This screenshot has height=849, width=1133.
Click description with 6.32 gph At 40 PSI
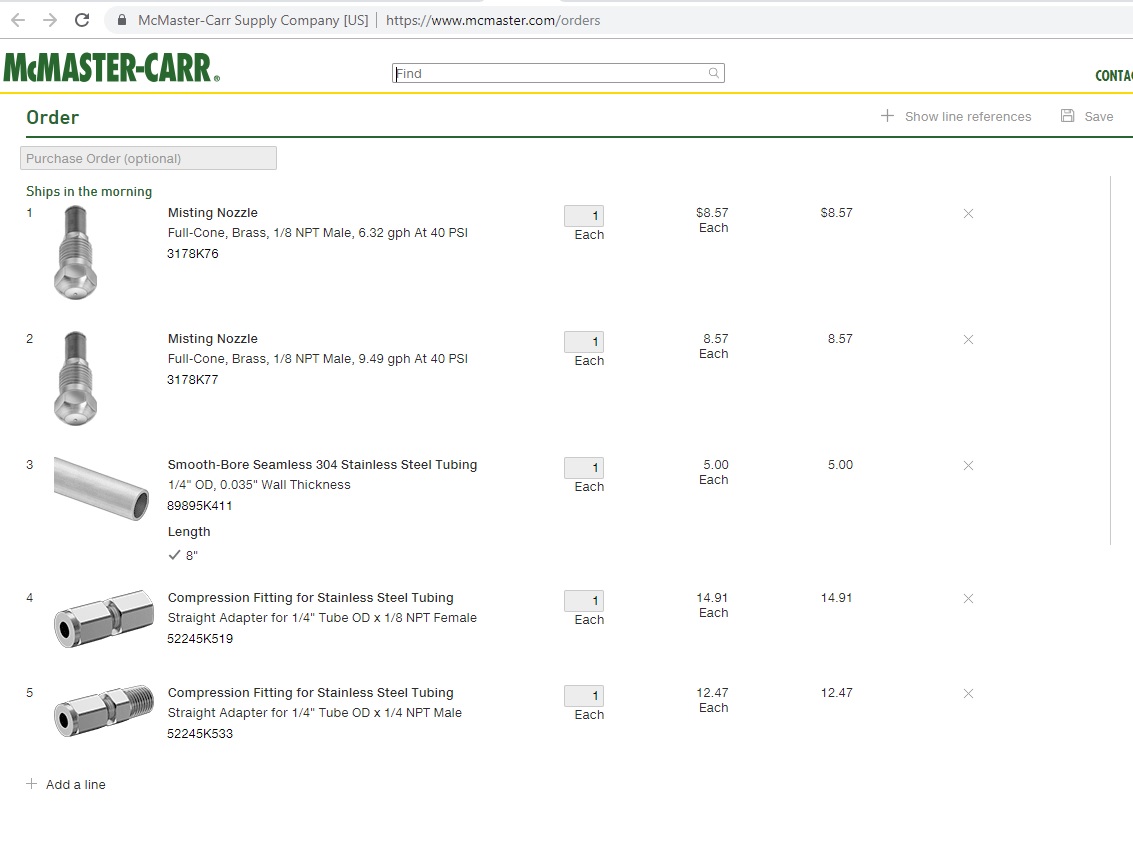(318, 233)
